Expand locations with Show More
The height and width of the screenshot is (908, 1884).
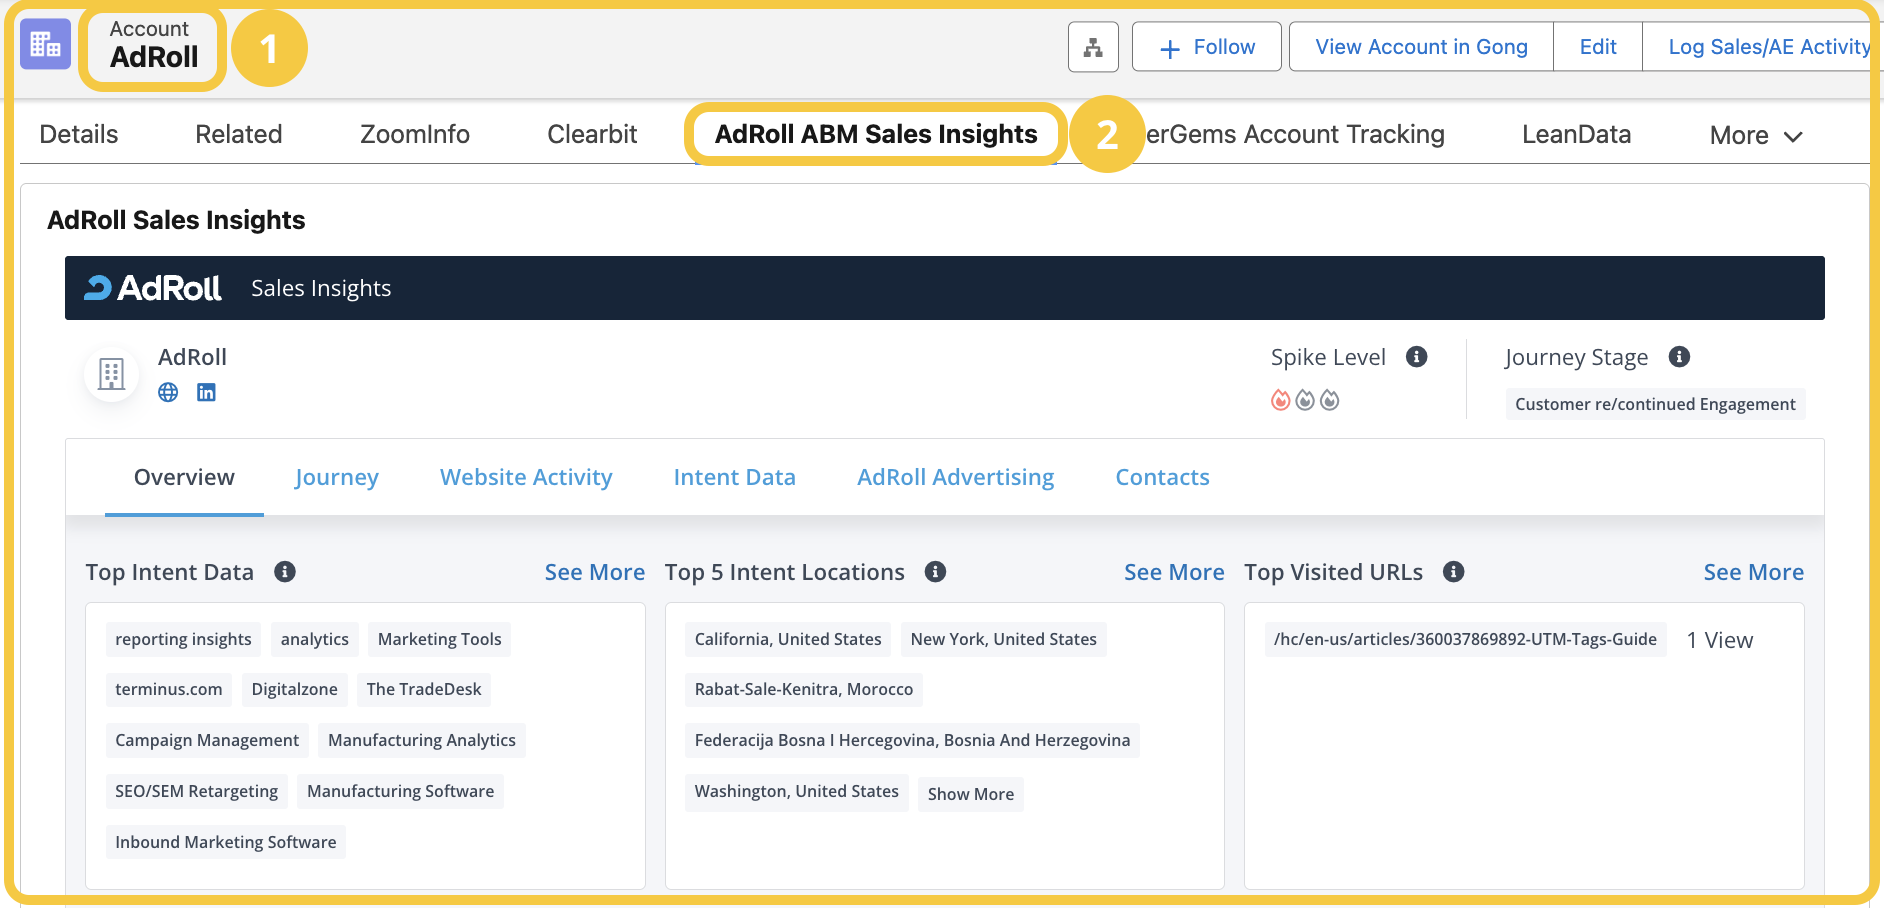tap(970, 794)
